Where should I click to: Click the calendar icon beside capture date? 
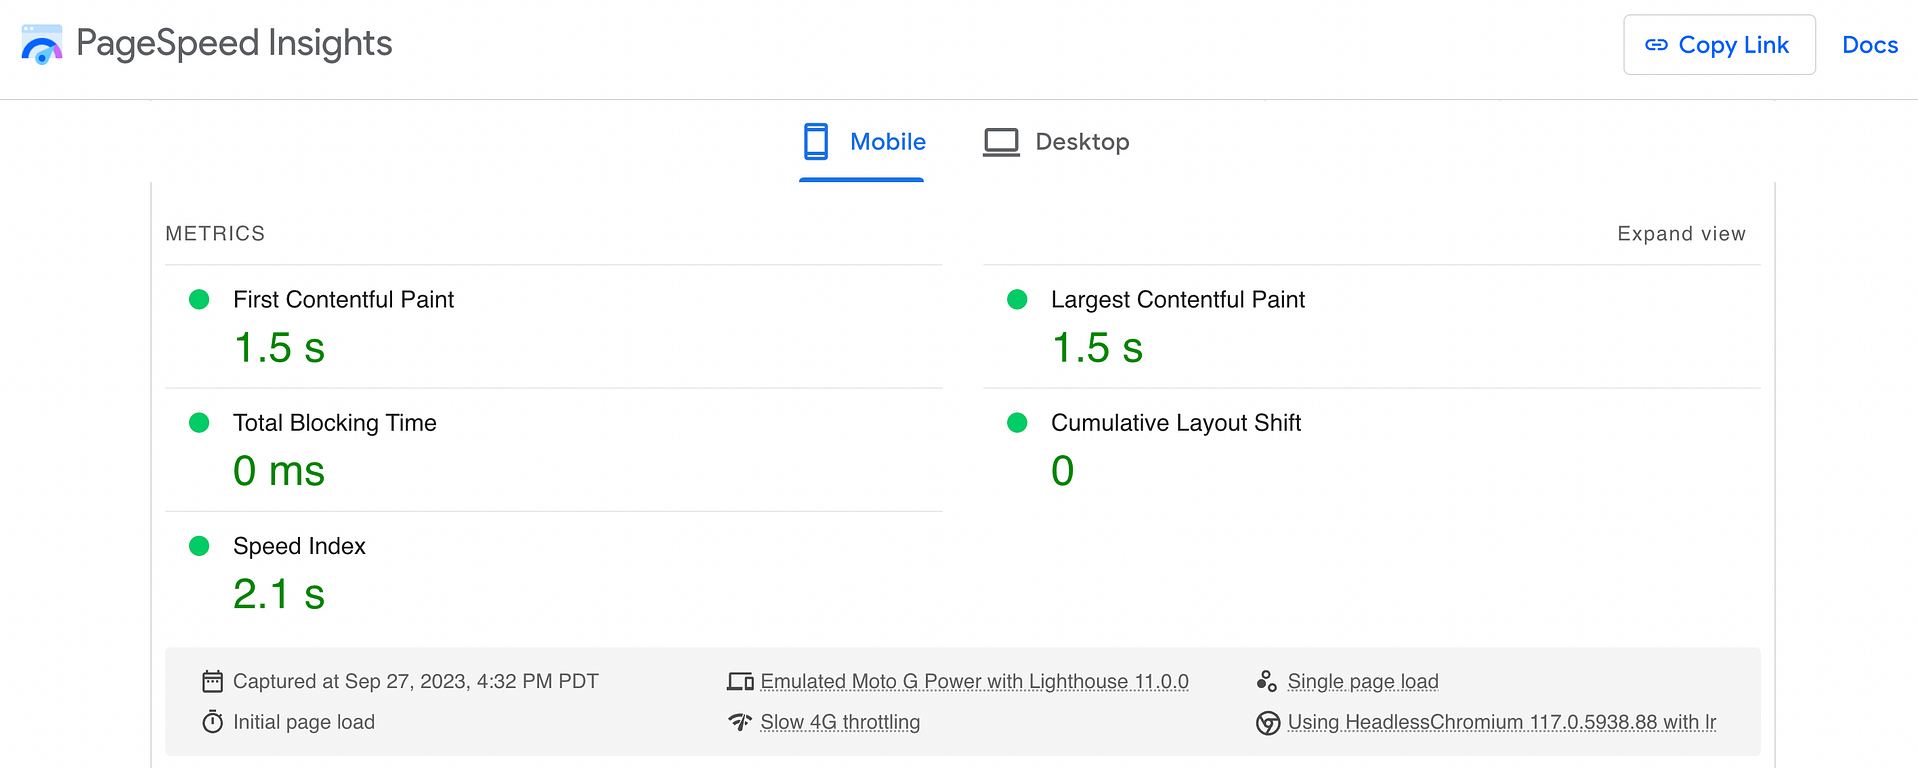click(x=212, y=682)
